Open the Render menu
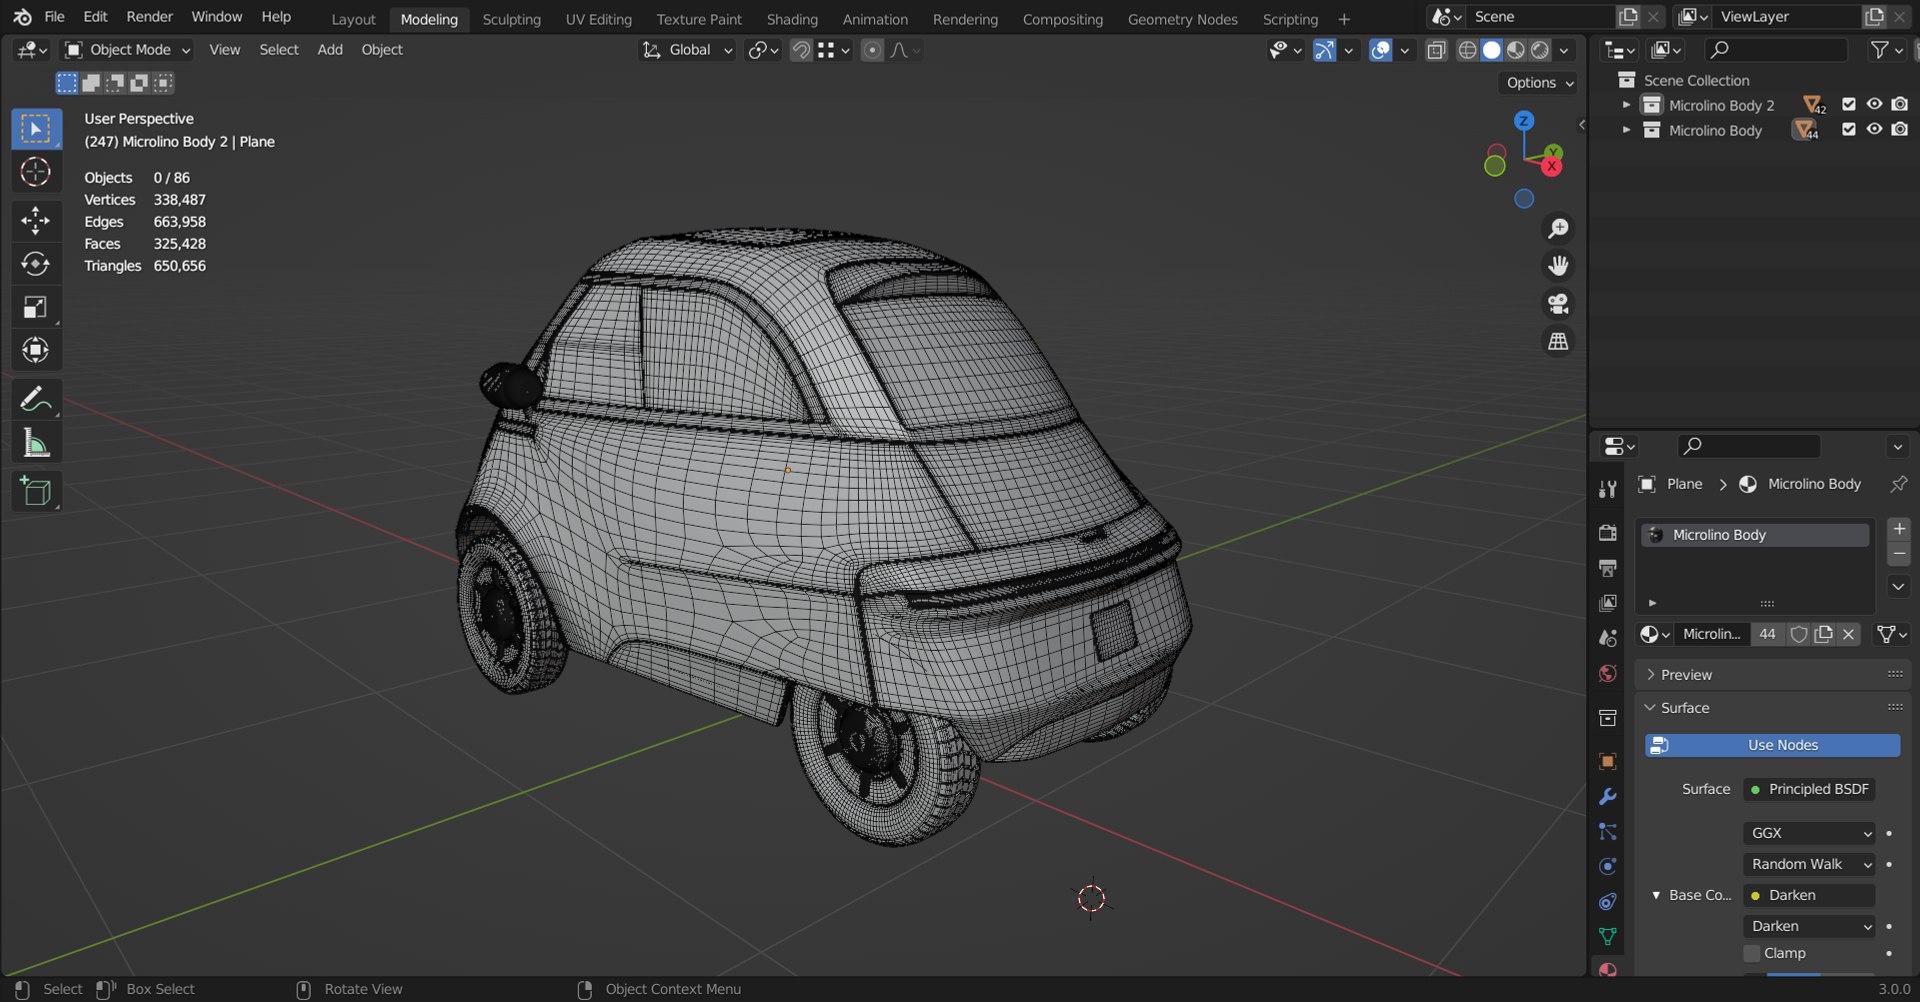The height and width of the screenshot is (1002, 1920). coord(149,17)
